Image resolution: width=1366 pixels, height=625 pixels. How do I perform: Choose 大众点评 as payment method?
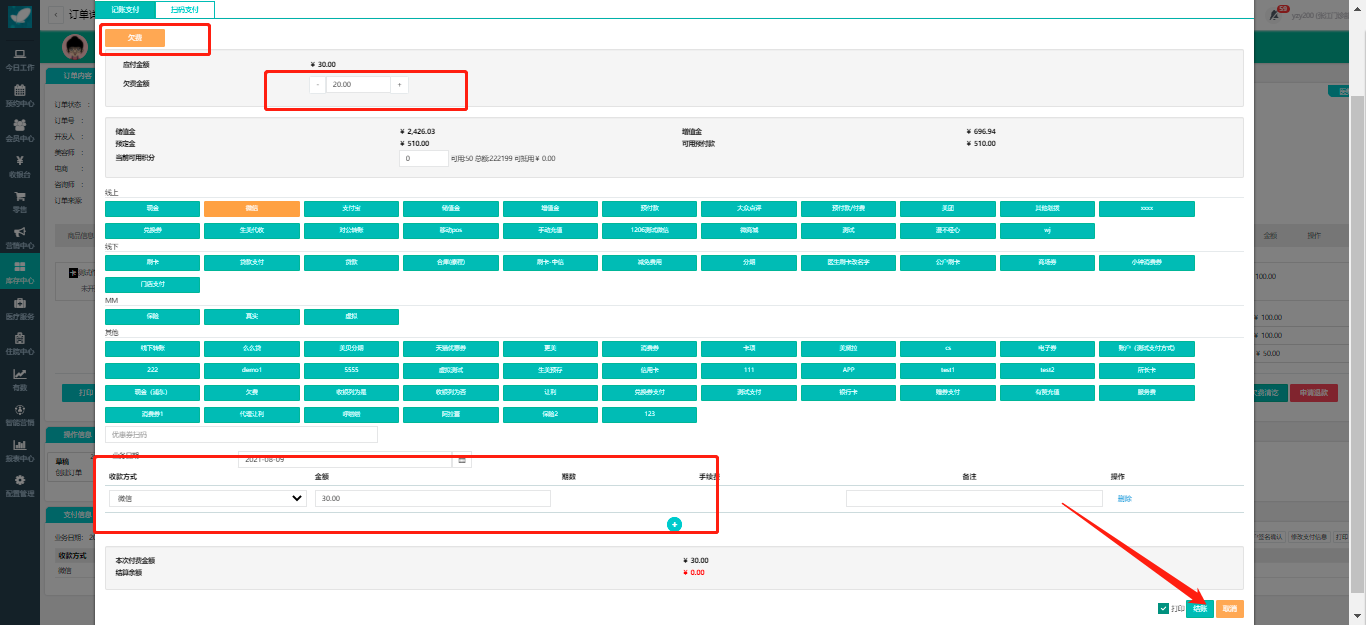749,208
